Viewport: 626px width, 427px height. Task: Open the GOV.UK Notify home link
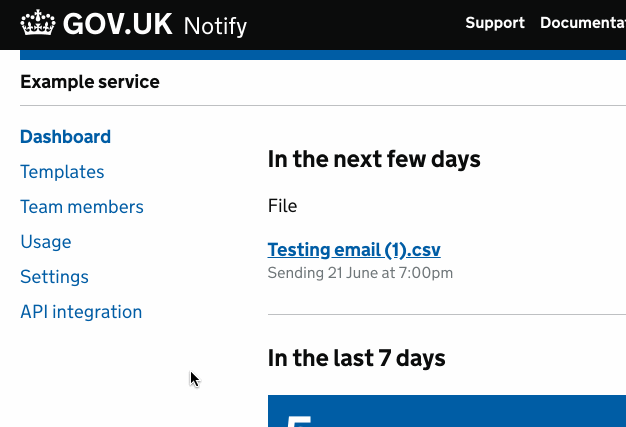pos(134,24)
